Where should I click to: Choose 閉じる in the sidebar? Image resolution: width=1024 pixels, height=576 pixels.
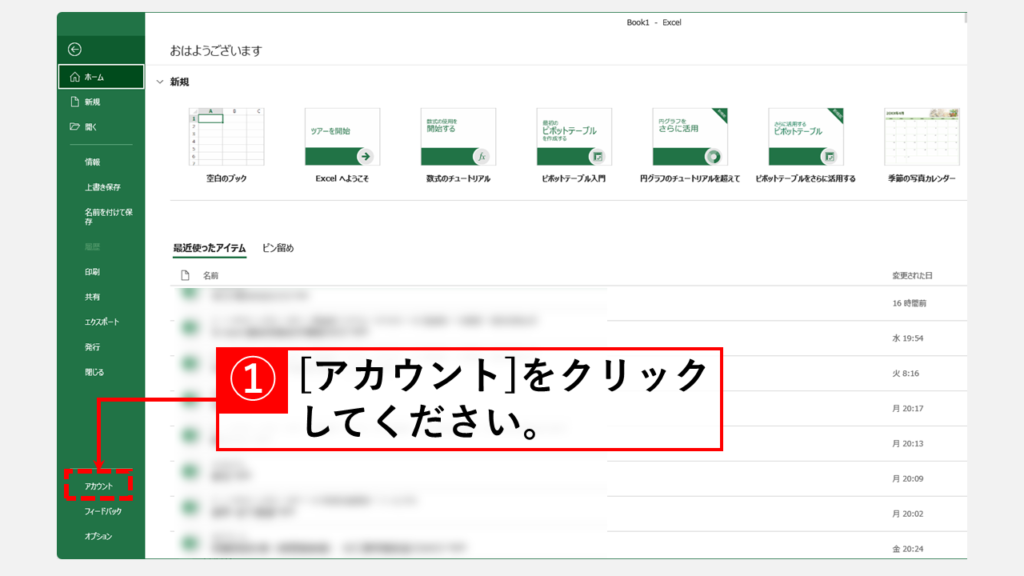pos(94,372)
